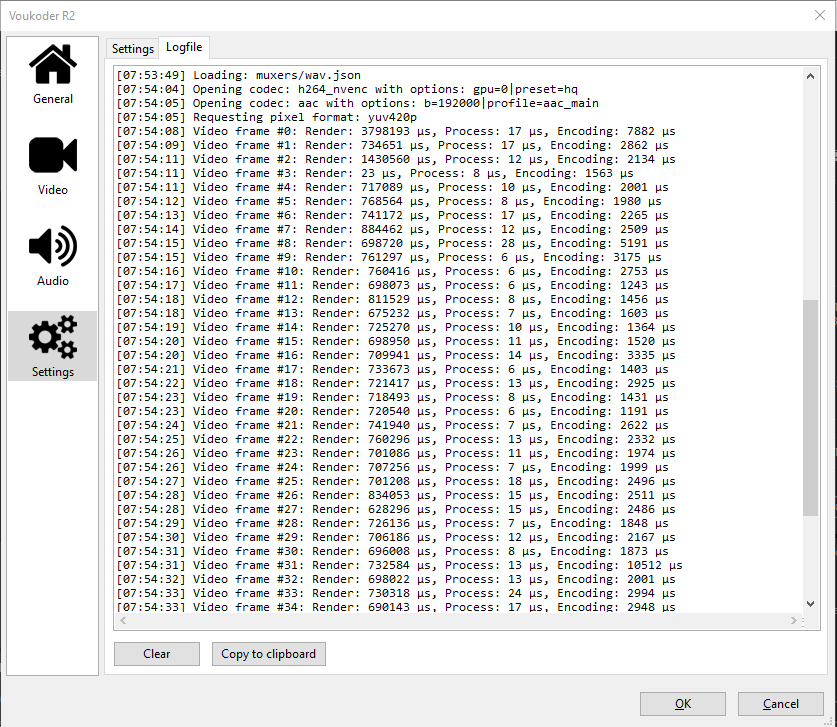This screenshot has height=727, width=837.
Task: Click the 'Video frame #28' log line
Action: pos(392,524)
